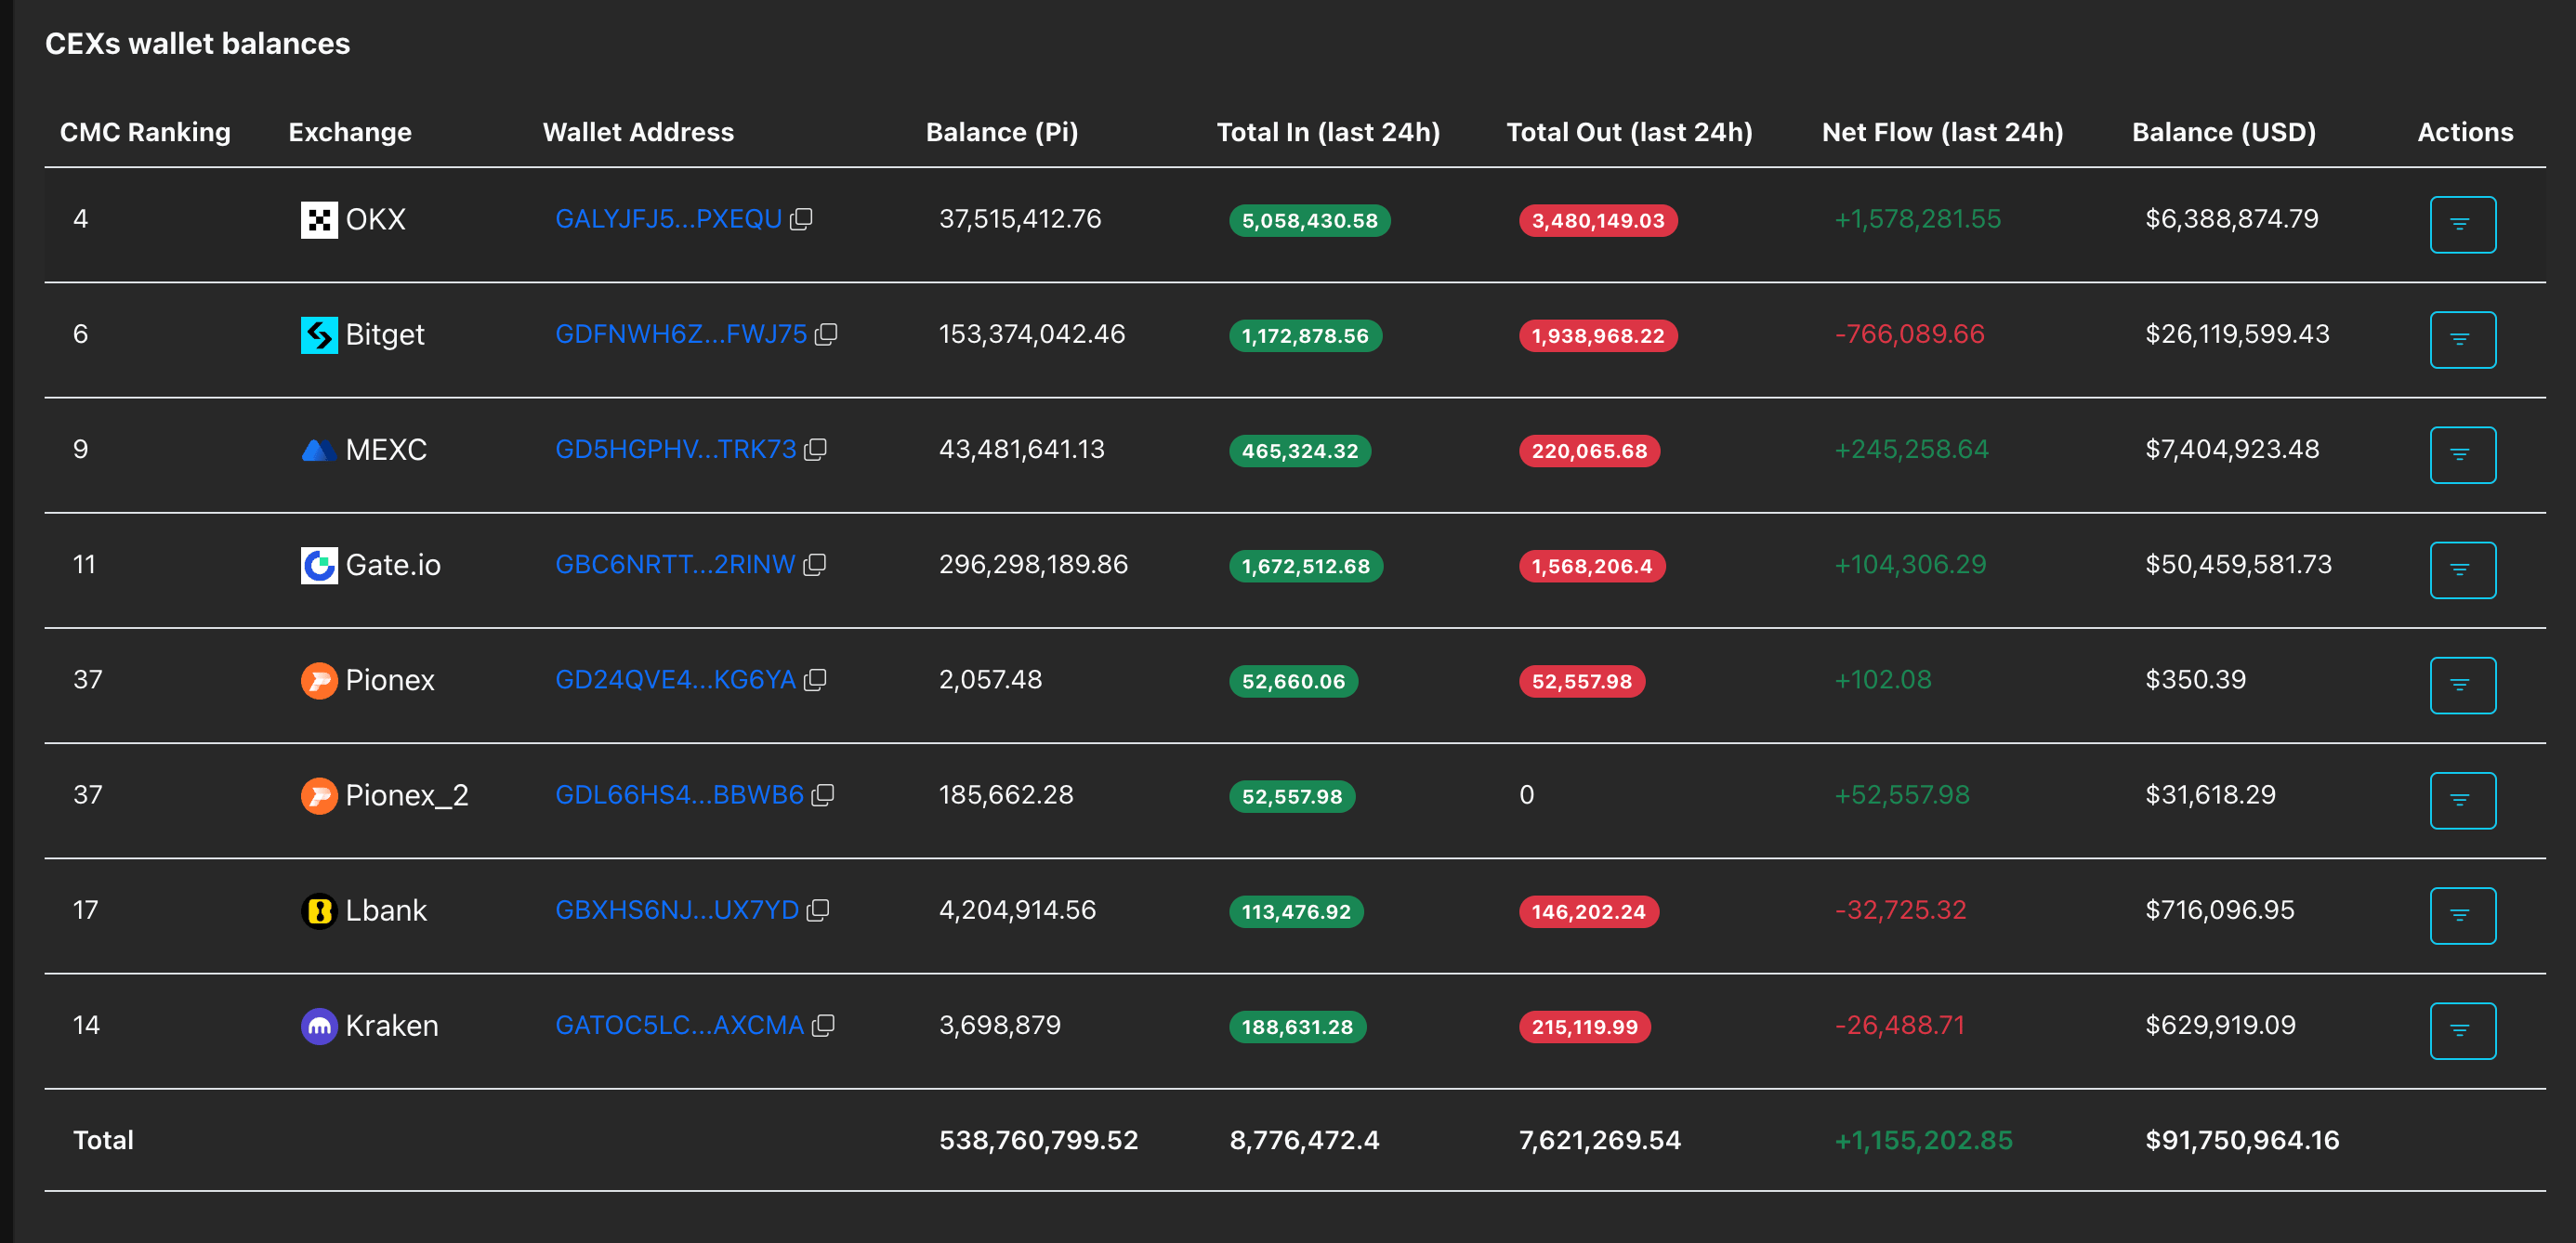The height and width of the screenshot is (1243, 2576).
Task: Copy the Kraken wallet address
Action: click(x=823, y=1025)
